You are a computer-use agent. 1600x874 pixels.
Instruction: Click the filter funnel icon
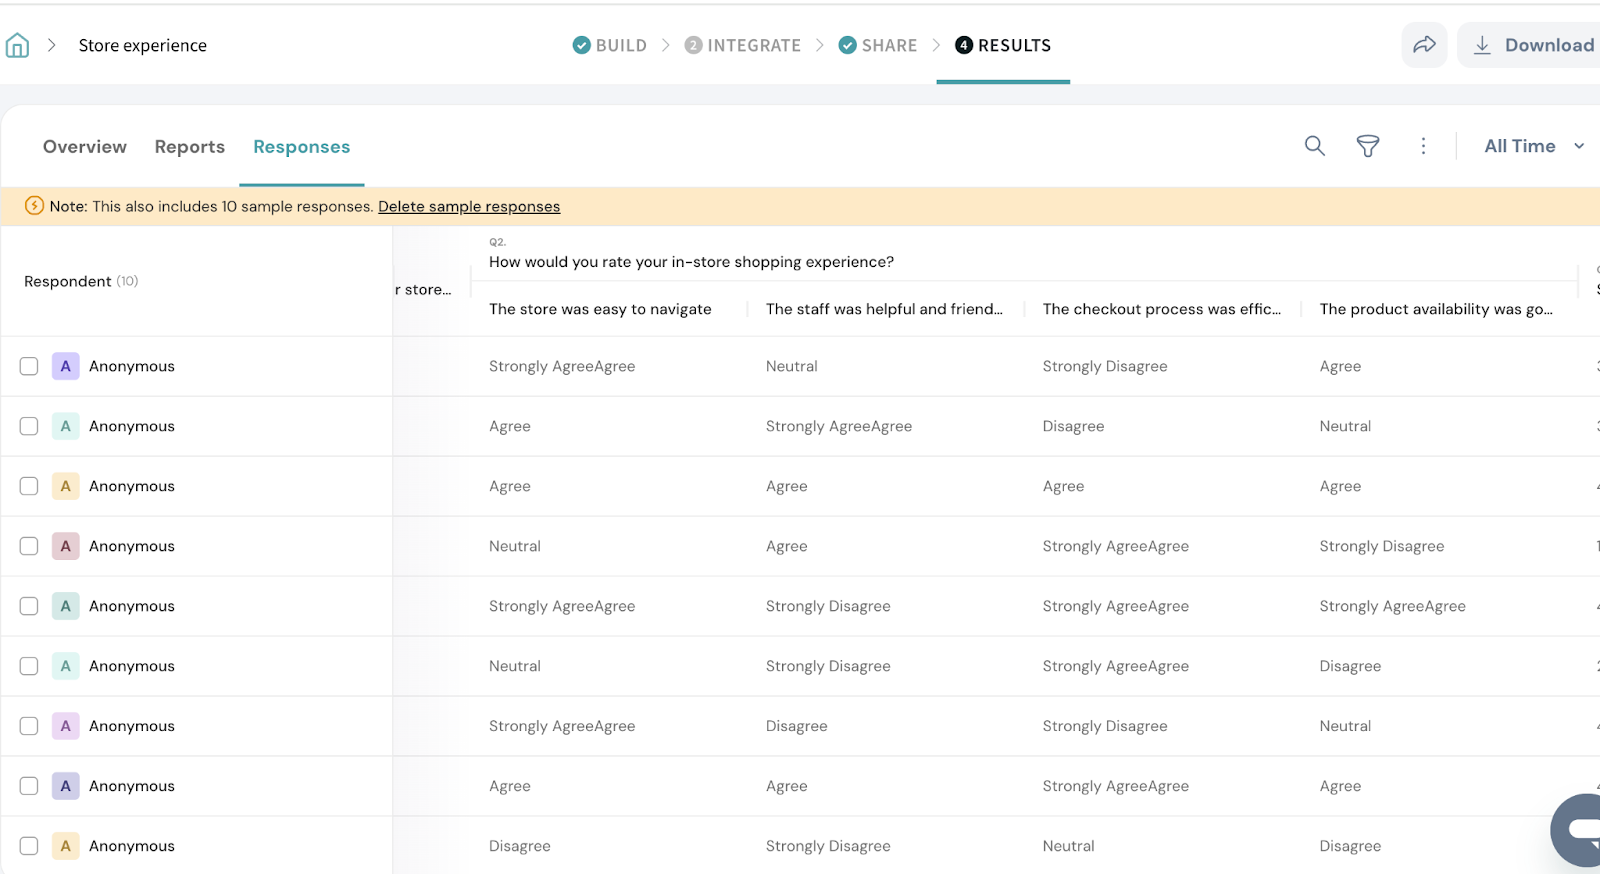(x=1367, y=146)
